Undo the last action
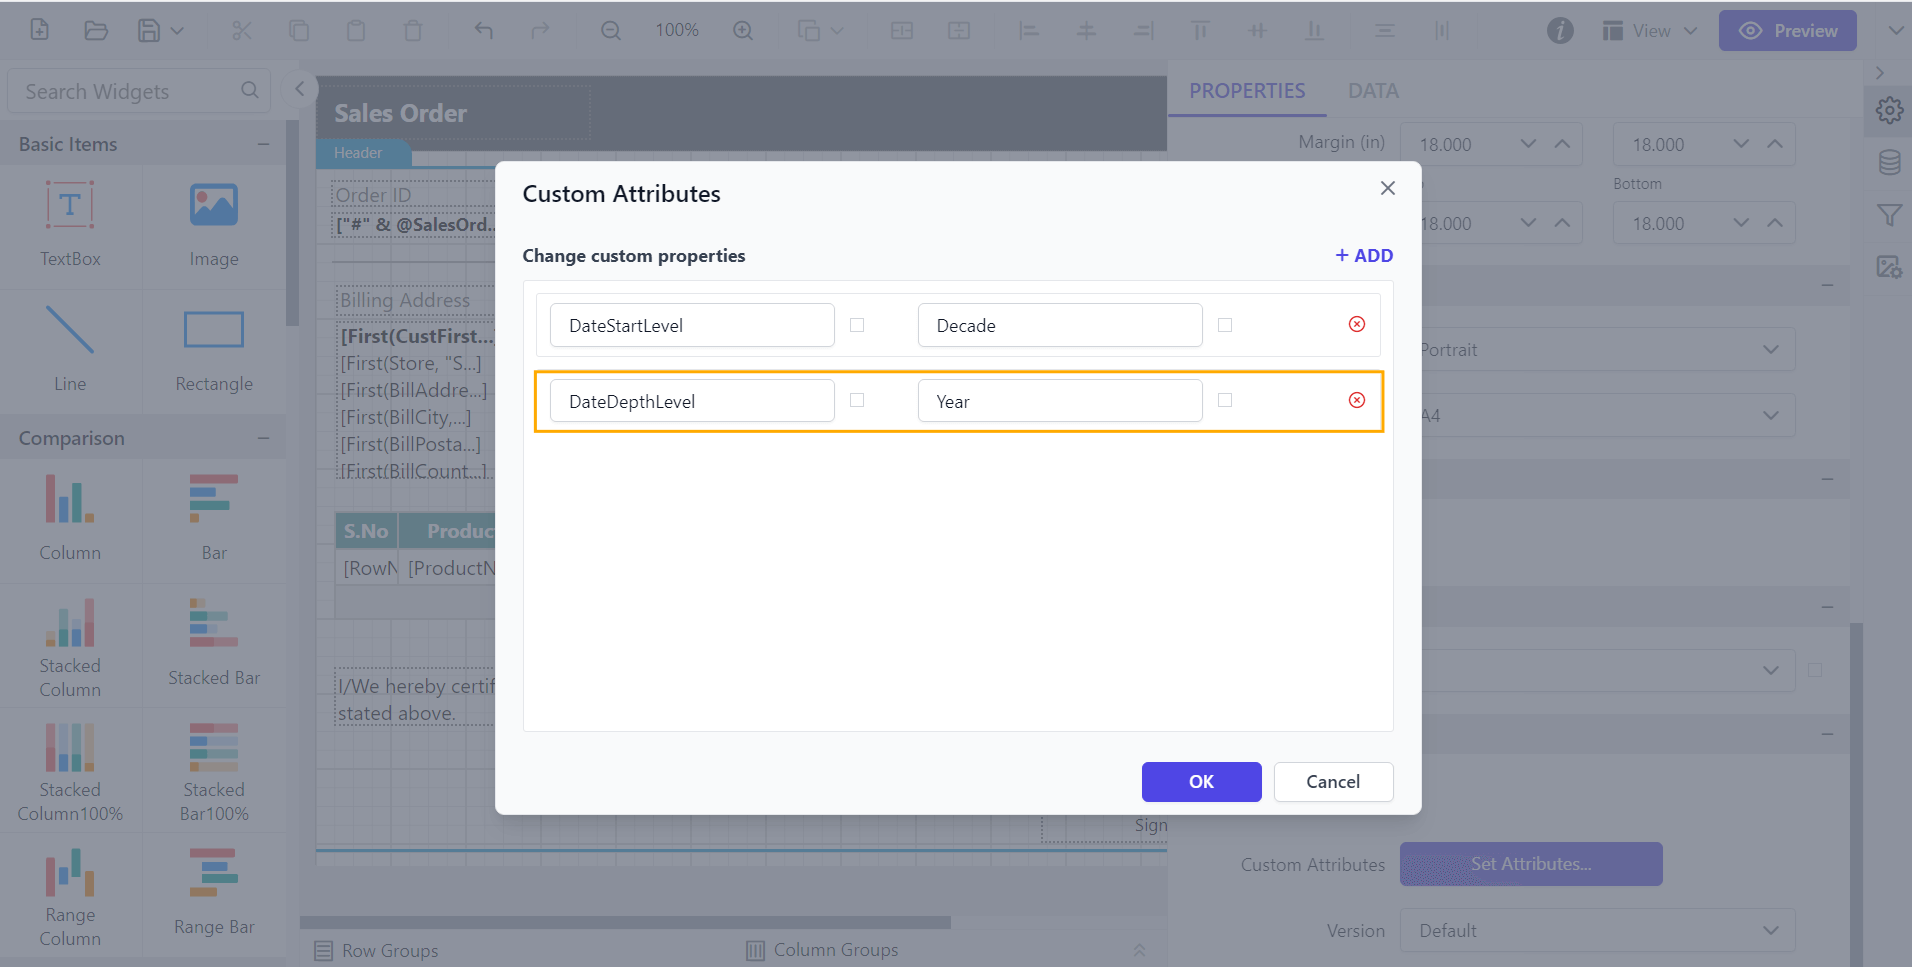The image size is (1912, 967). [484, 30]
